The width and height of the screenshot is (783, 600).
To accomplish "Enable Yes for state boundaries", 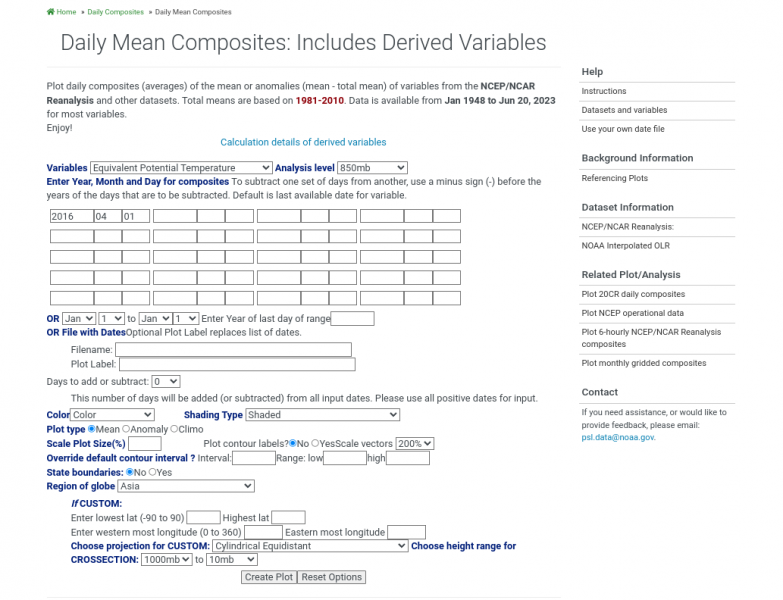I will (x=152, y=472).
